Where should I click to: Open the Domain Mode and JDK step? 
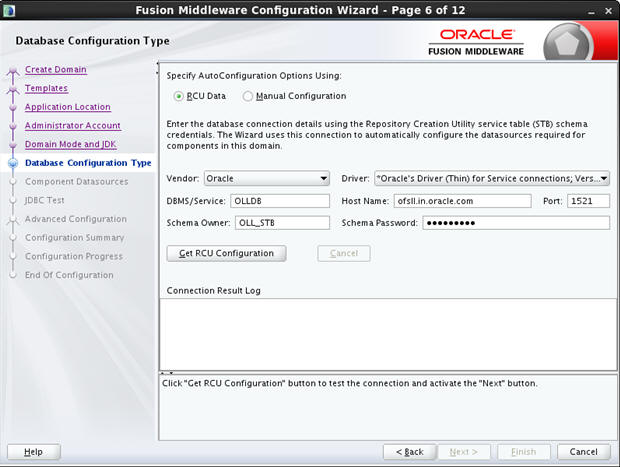coord(71,144)
